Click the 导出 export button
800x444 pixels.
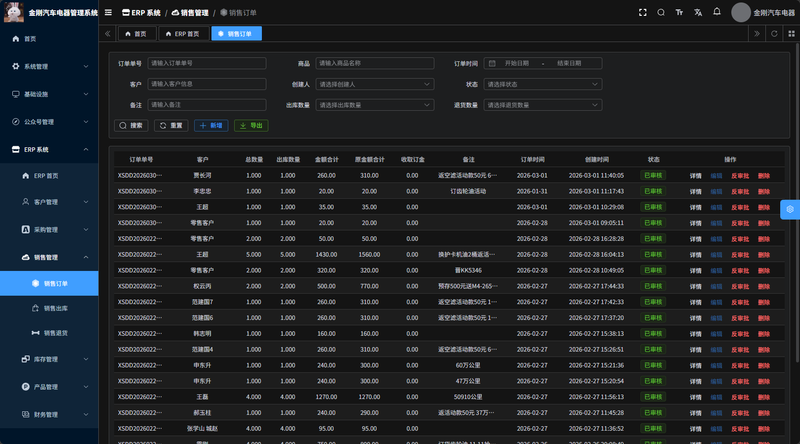click(251, 125)
